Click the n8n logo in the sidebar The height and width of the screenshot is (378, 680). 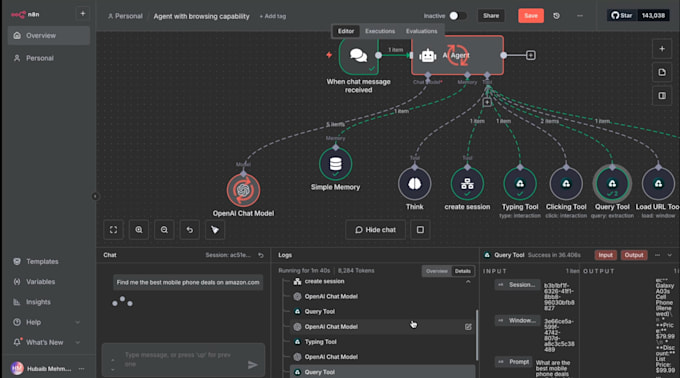pyautogui.click(x=25, y=14)
